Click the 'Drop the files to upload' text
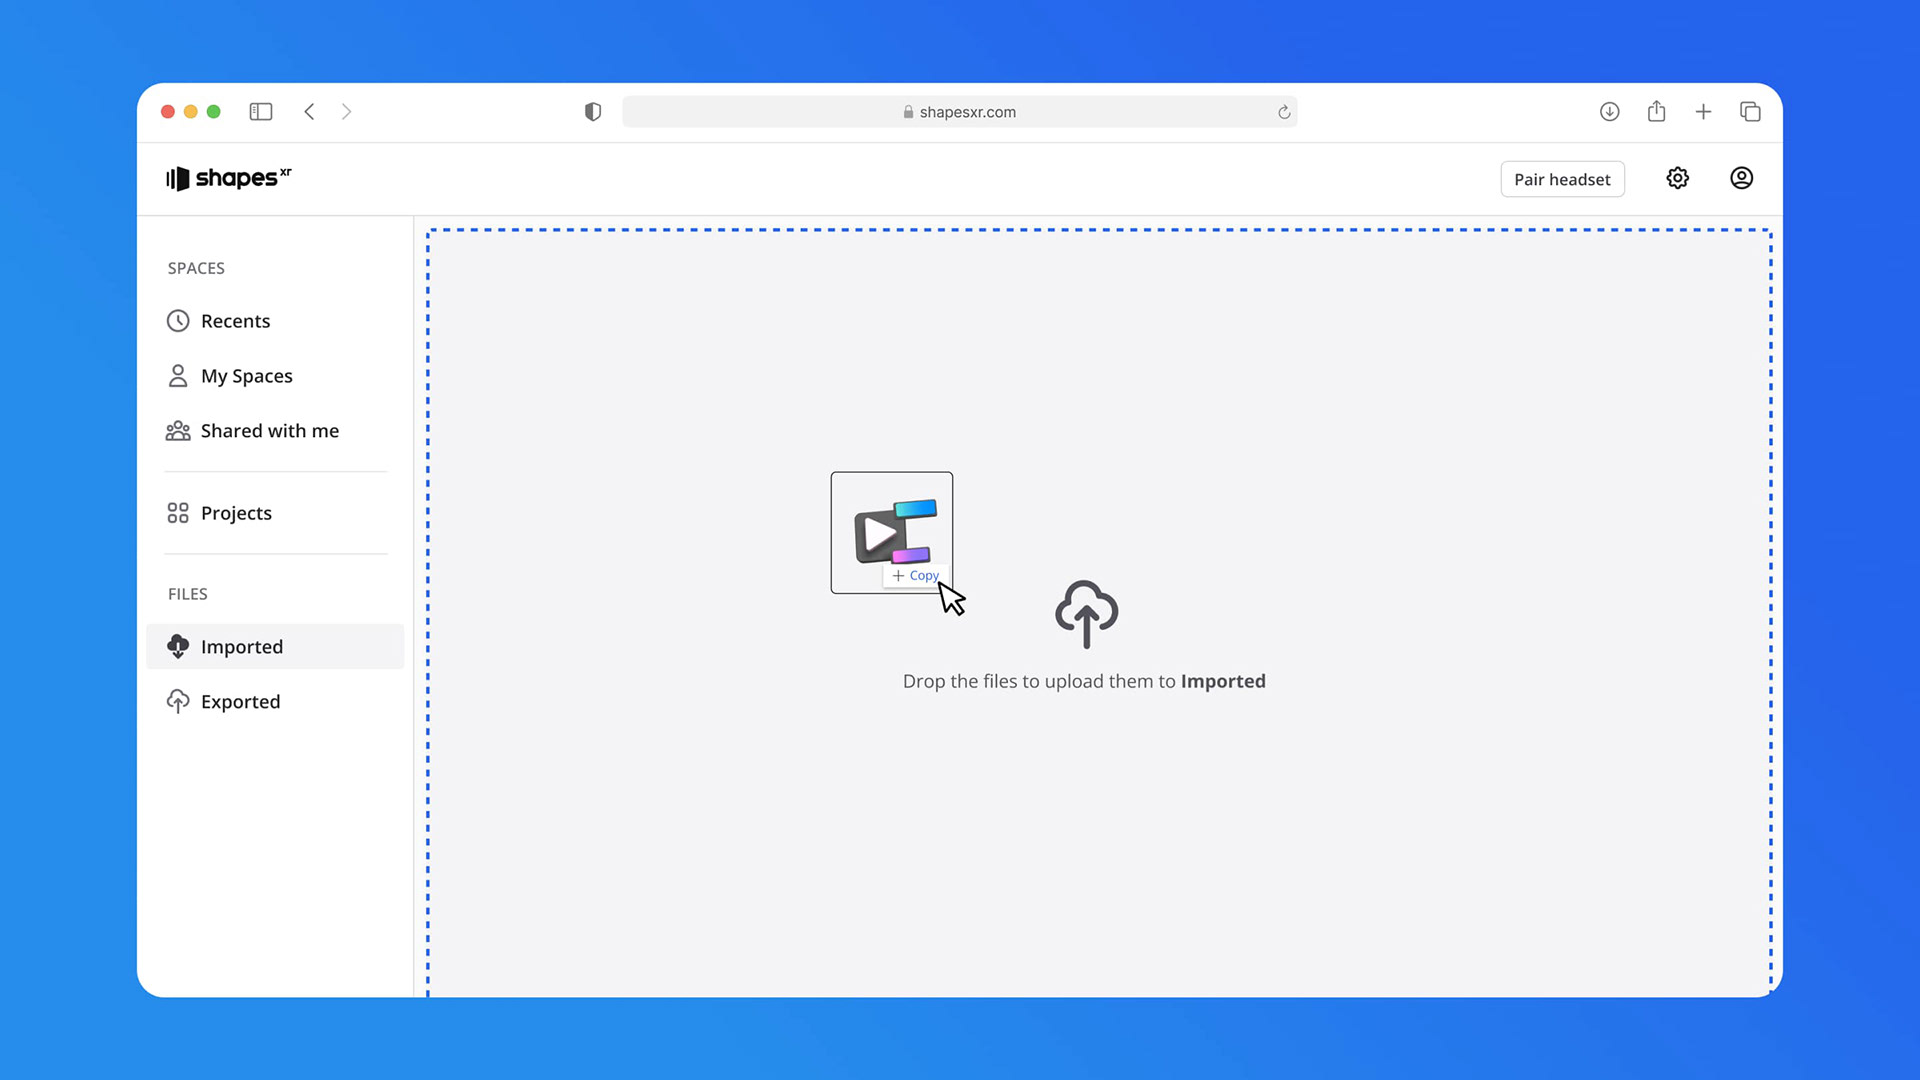The width and height of the screenshot is (1920, 1080). (1084, 681)
